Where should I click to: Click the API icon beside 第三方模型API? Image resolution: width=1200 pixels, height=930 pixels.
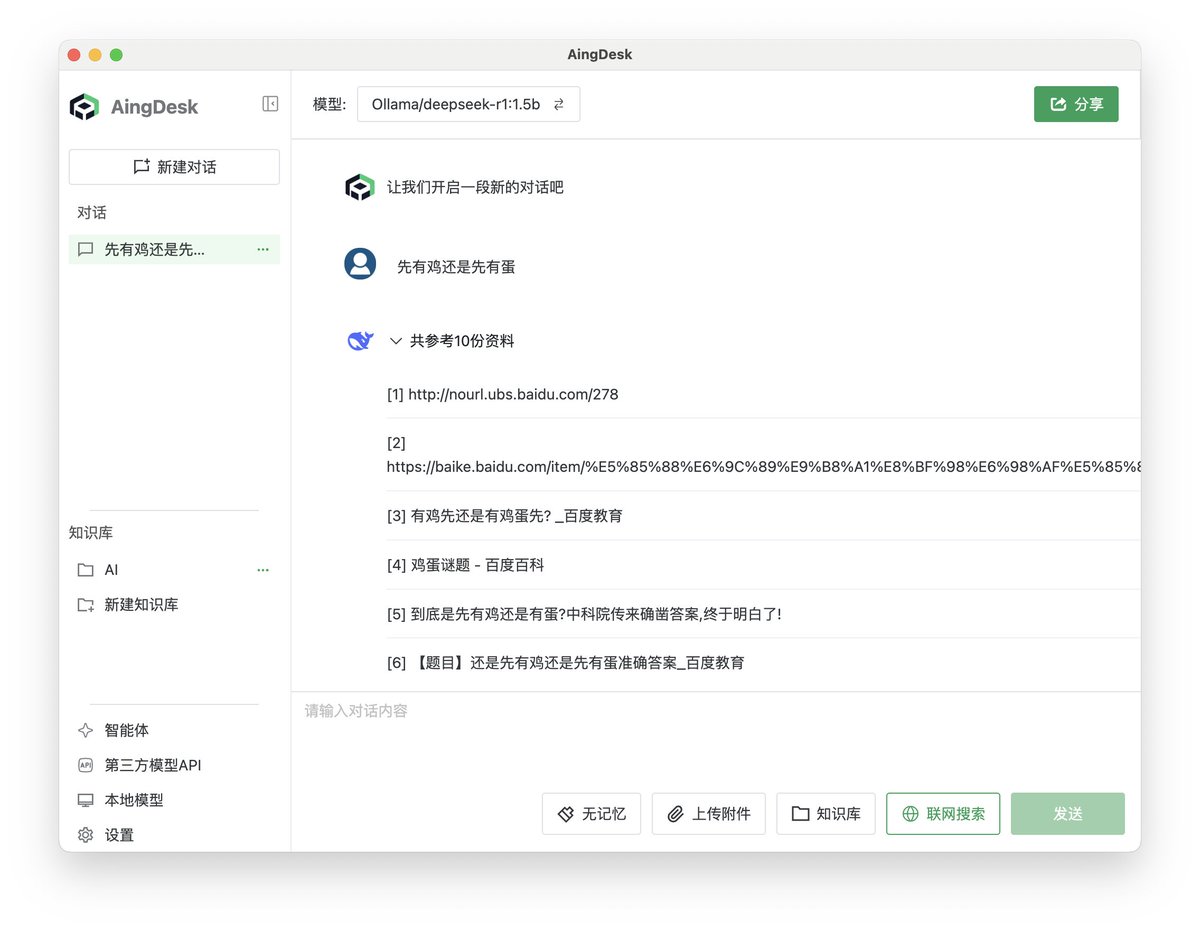pyautogui.click(x=86, y=766)
